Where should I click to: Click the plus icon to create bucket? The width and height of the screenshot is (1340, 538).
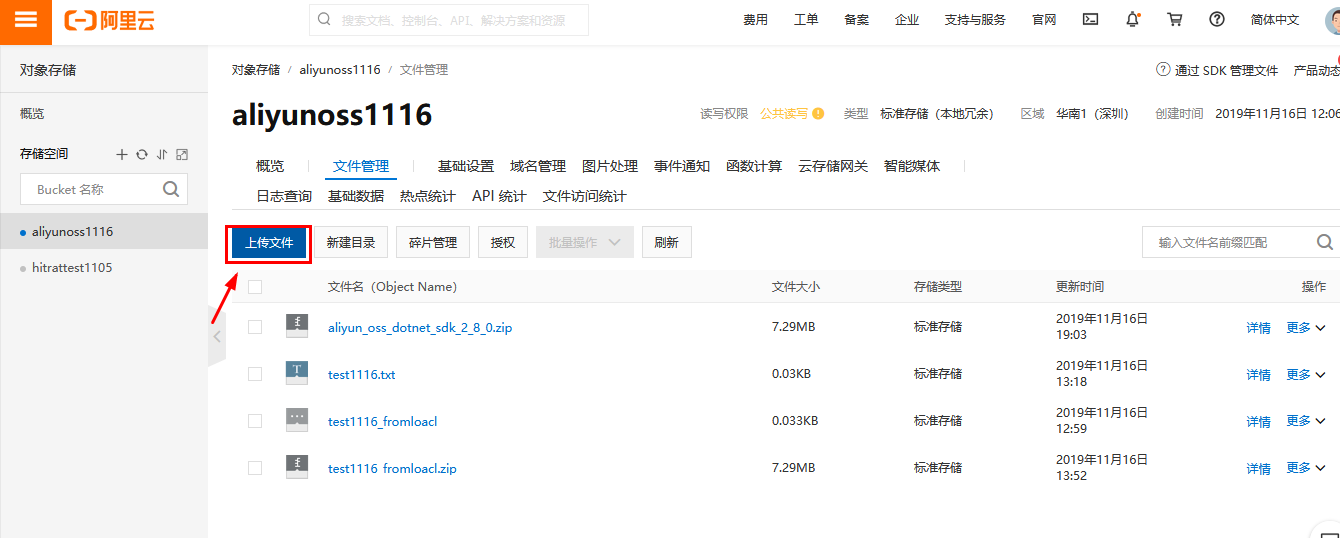tap(122, 154)
